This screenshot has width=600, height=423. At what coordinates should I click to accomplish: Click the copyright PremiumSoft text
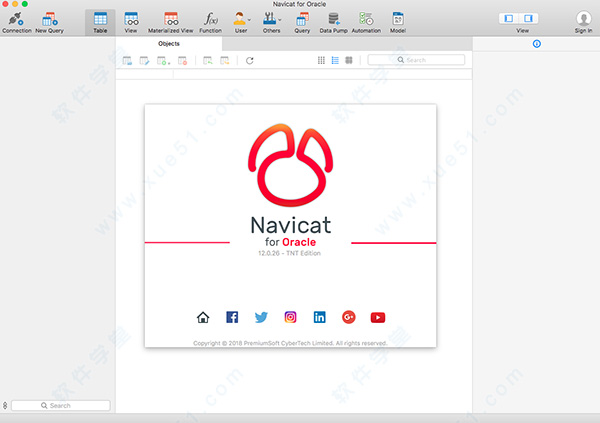tap(290, 343)
